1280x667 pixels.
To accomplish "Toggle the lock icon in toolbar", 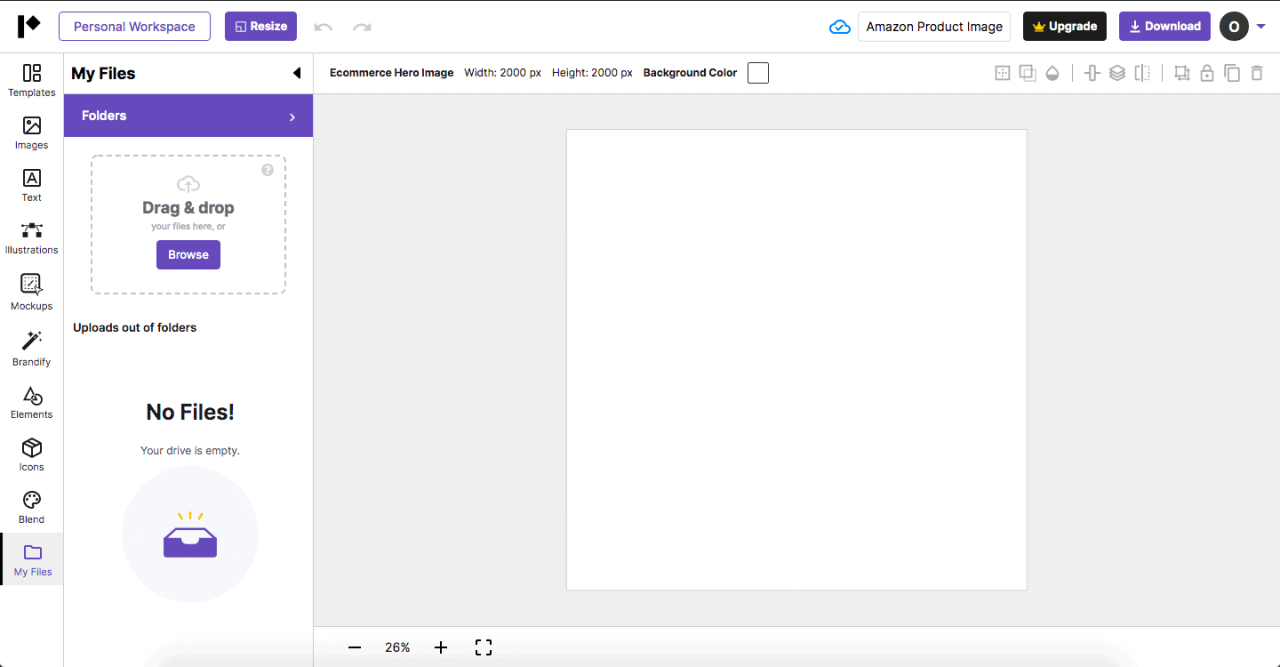I will click(1207, 73).
